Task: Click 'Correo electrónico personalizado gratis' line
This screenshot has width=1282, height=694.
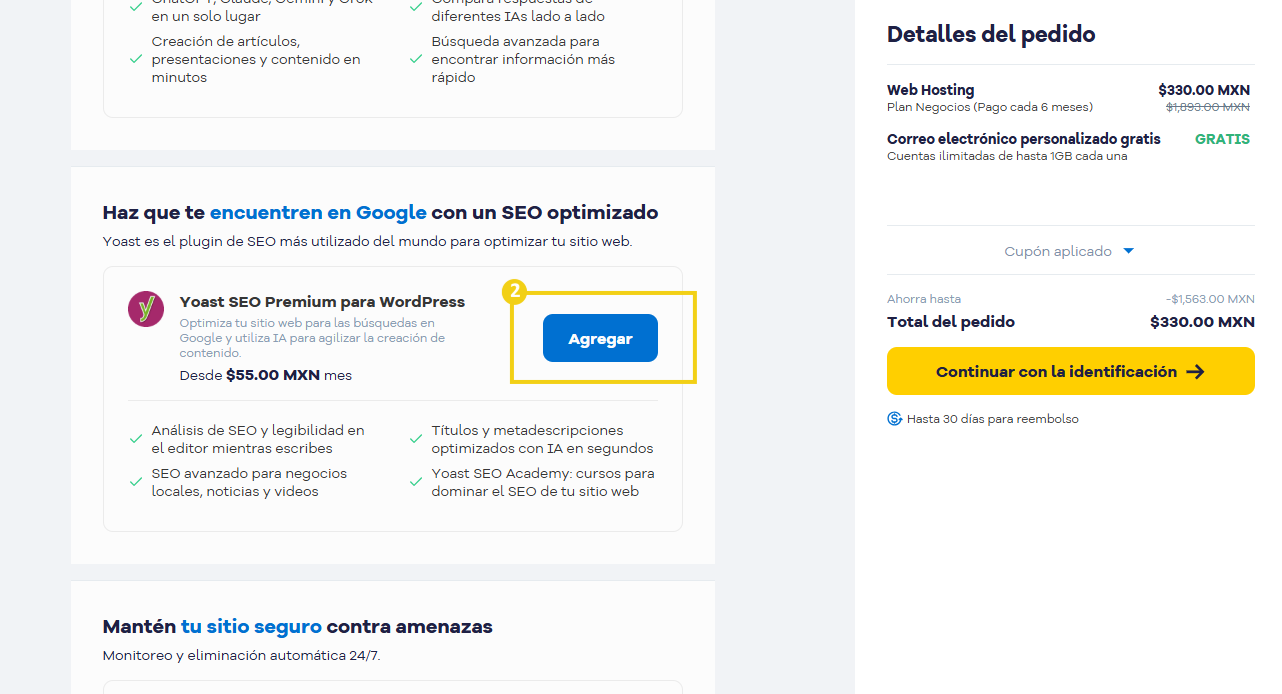Action: [1024, 139]
